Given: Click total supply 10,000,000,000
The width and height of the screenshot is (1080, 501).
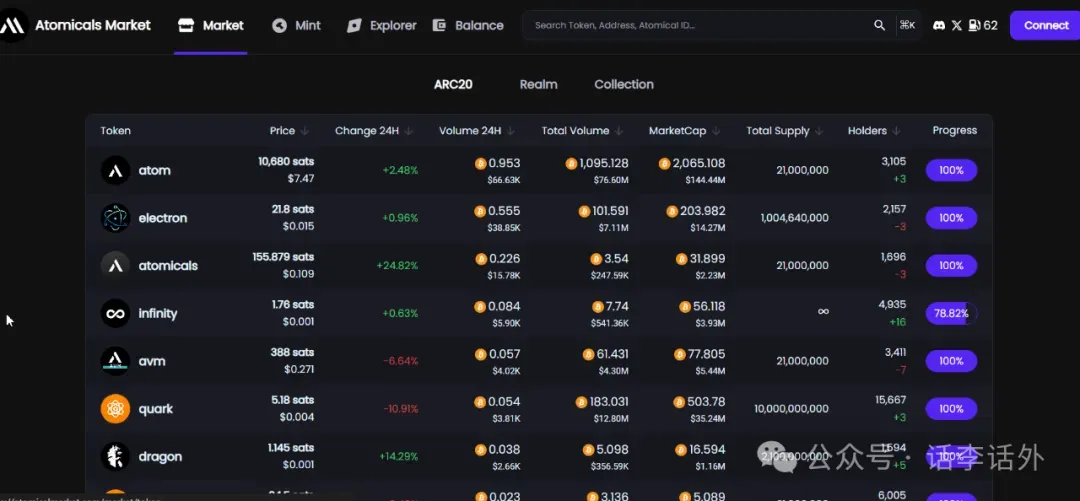Looking at the screenshot, I should pyautogui.click(x=791, y=409).
